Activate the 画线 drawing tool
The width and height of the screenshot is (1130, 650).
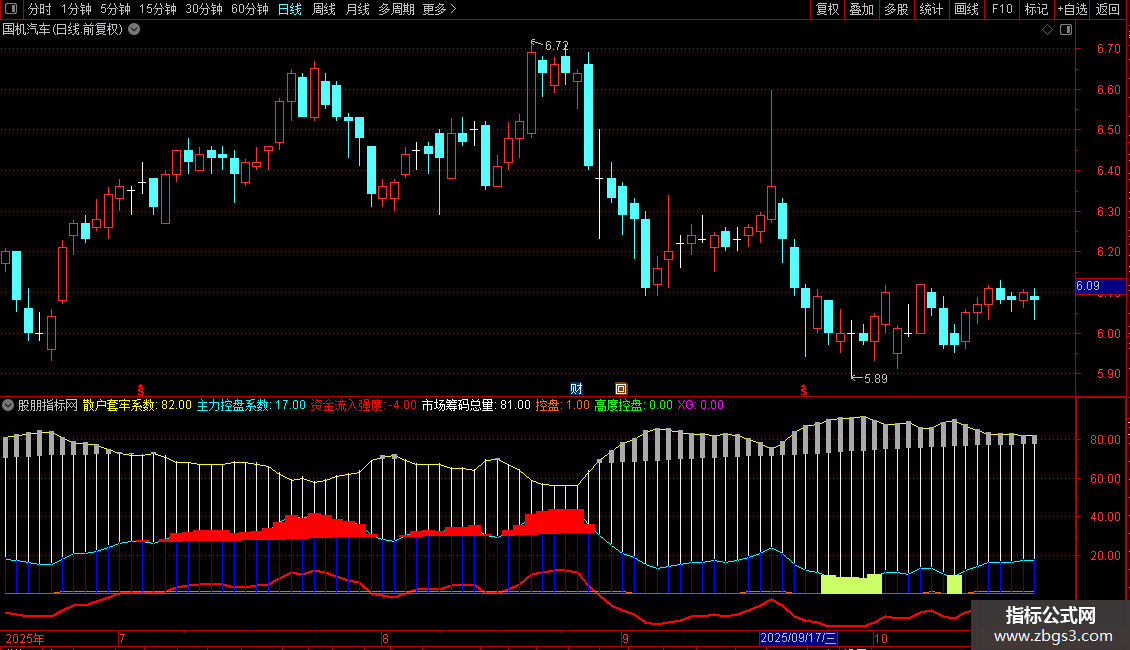coord(966,9)
